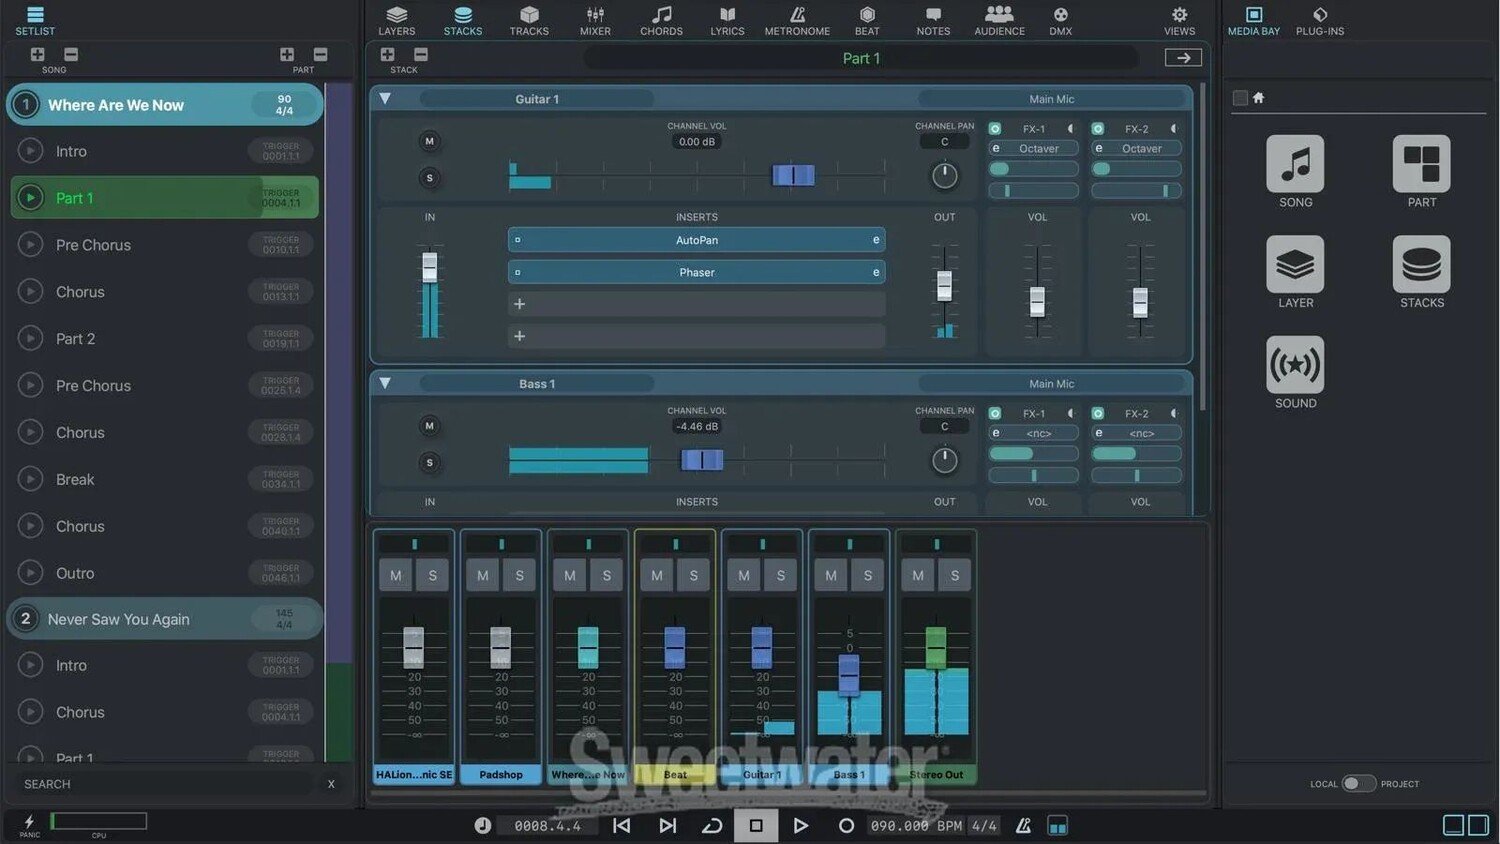1500x844 pixels.
Task: Open the AutoPan insert slot
Action: point(696,240)
